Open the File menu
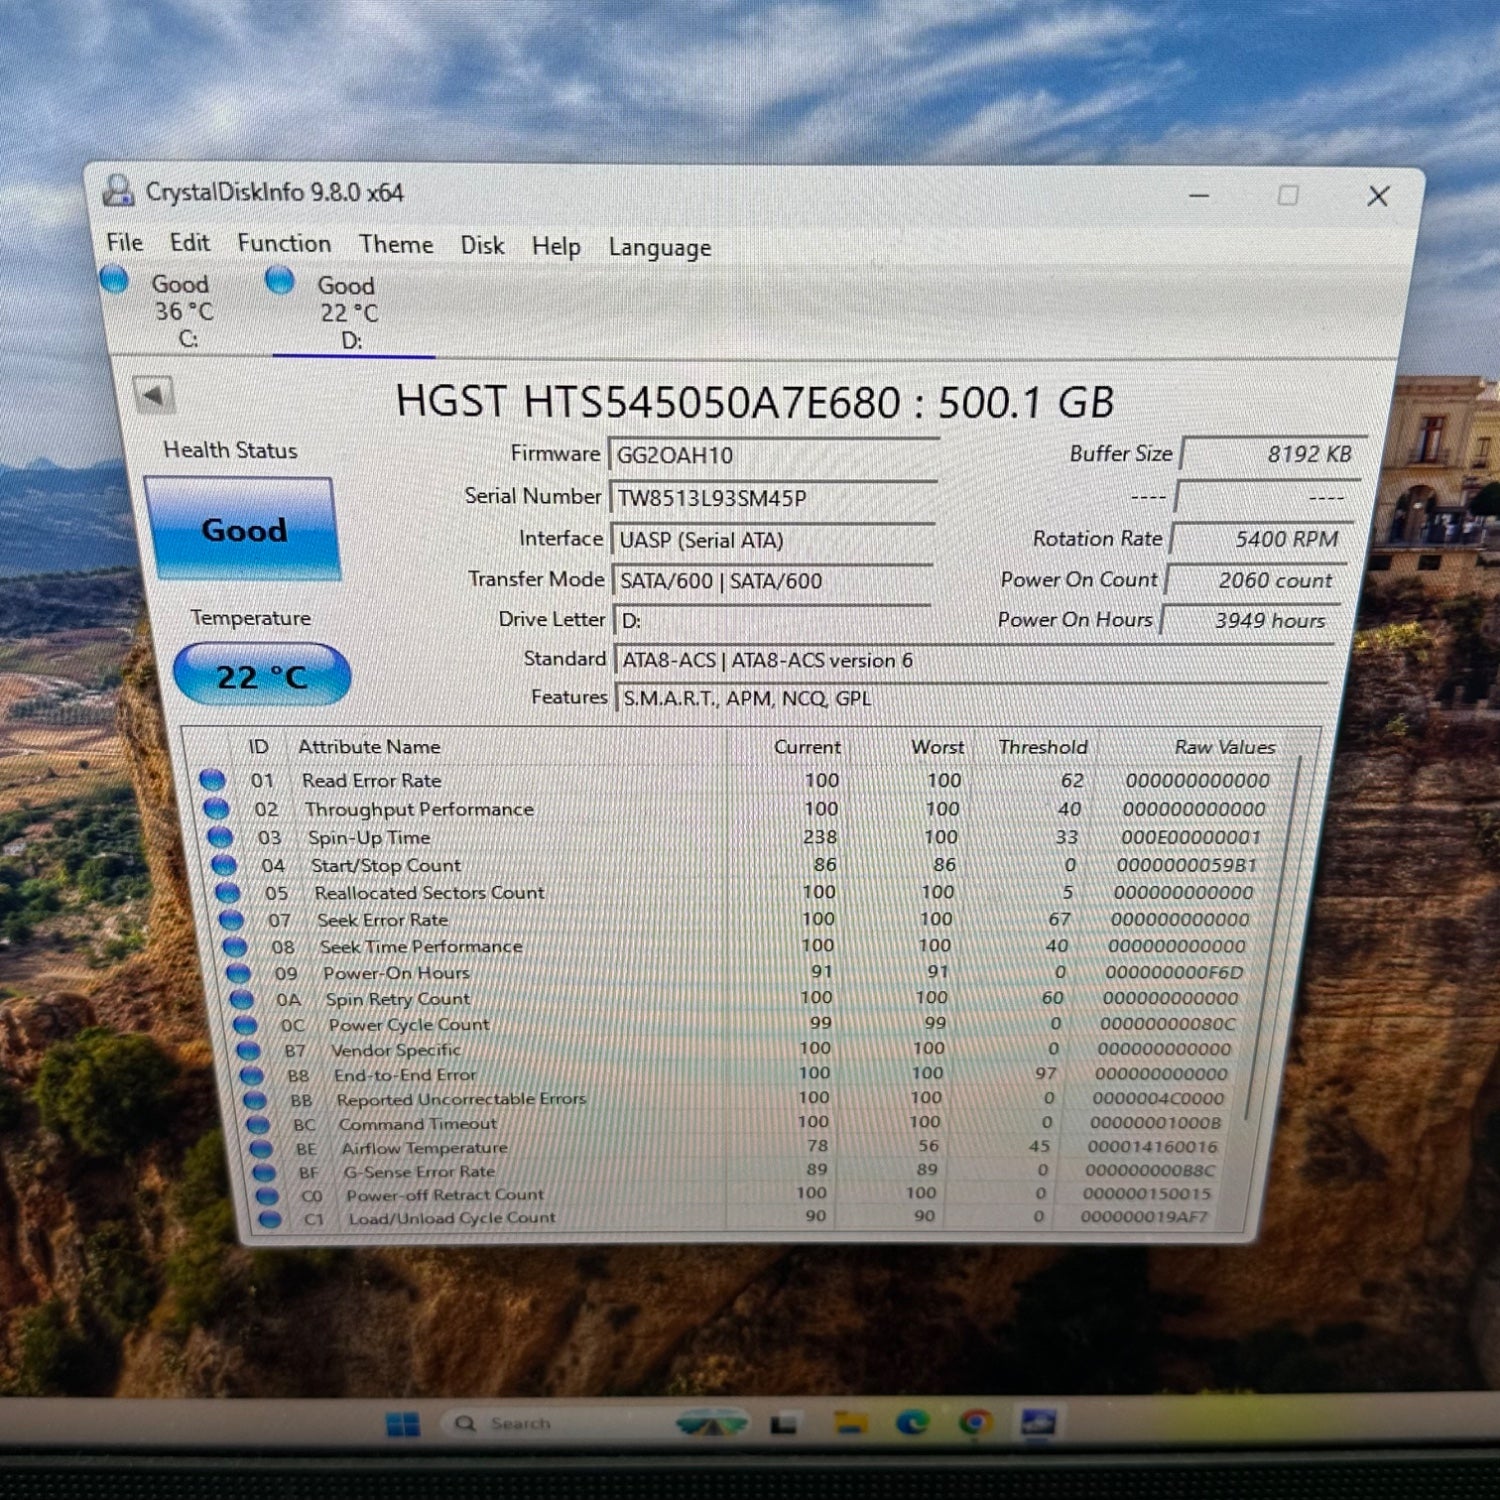 [x=125, y=242]
